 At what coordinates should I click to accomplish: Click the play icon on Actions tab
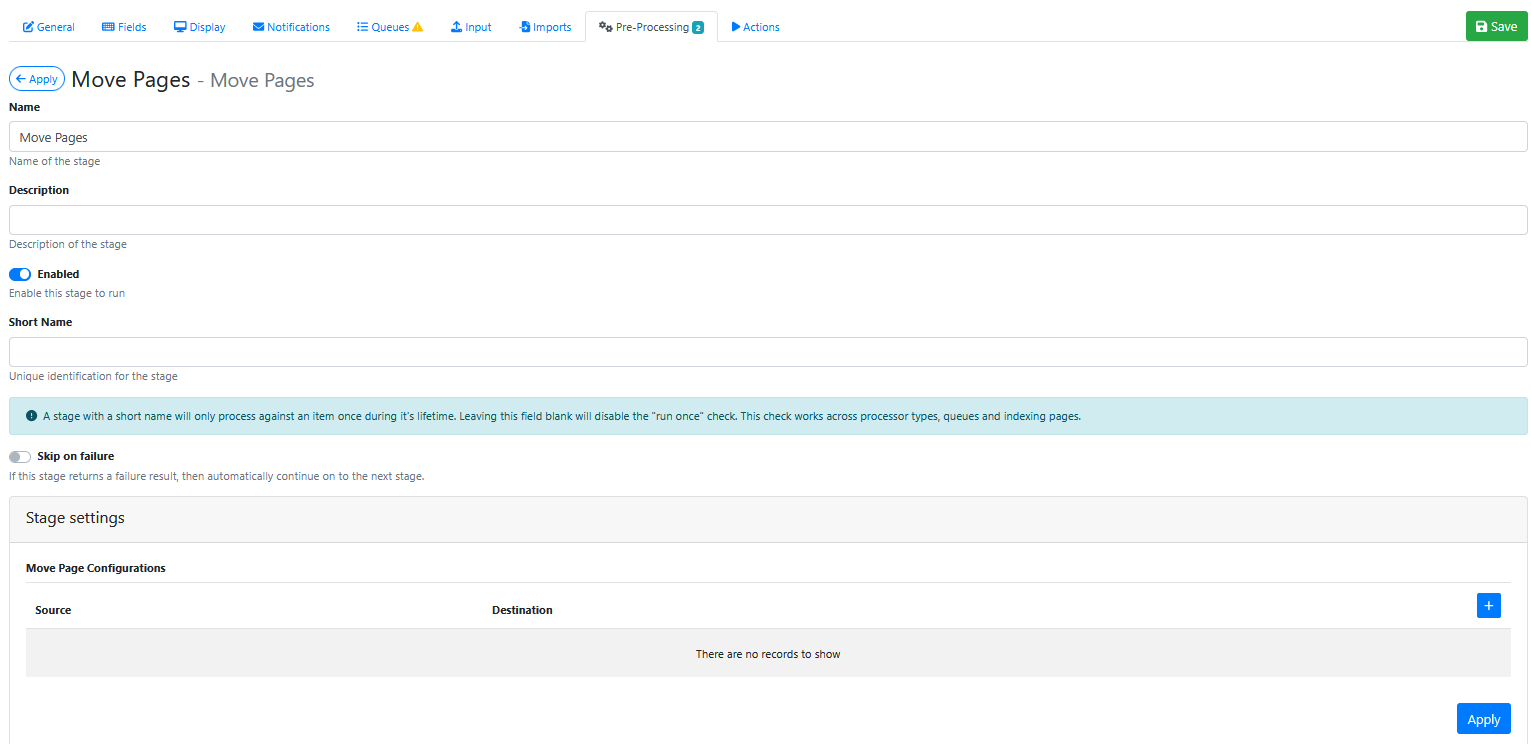[736, 27]
